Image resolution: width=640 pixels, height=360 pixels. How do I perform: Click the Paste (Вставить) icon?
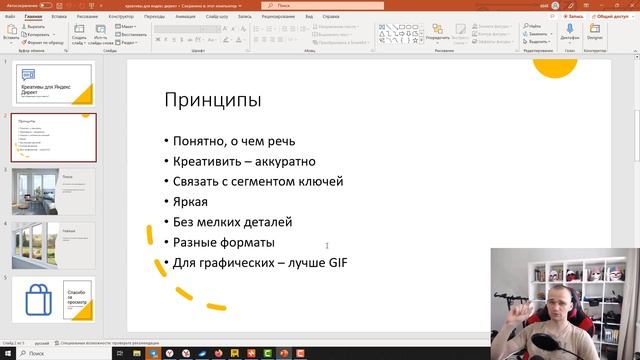(x=11, y=29)
